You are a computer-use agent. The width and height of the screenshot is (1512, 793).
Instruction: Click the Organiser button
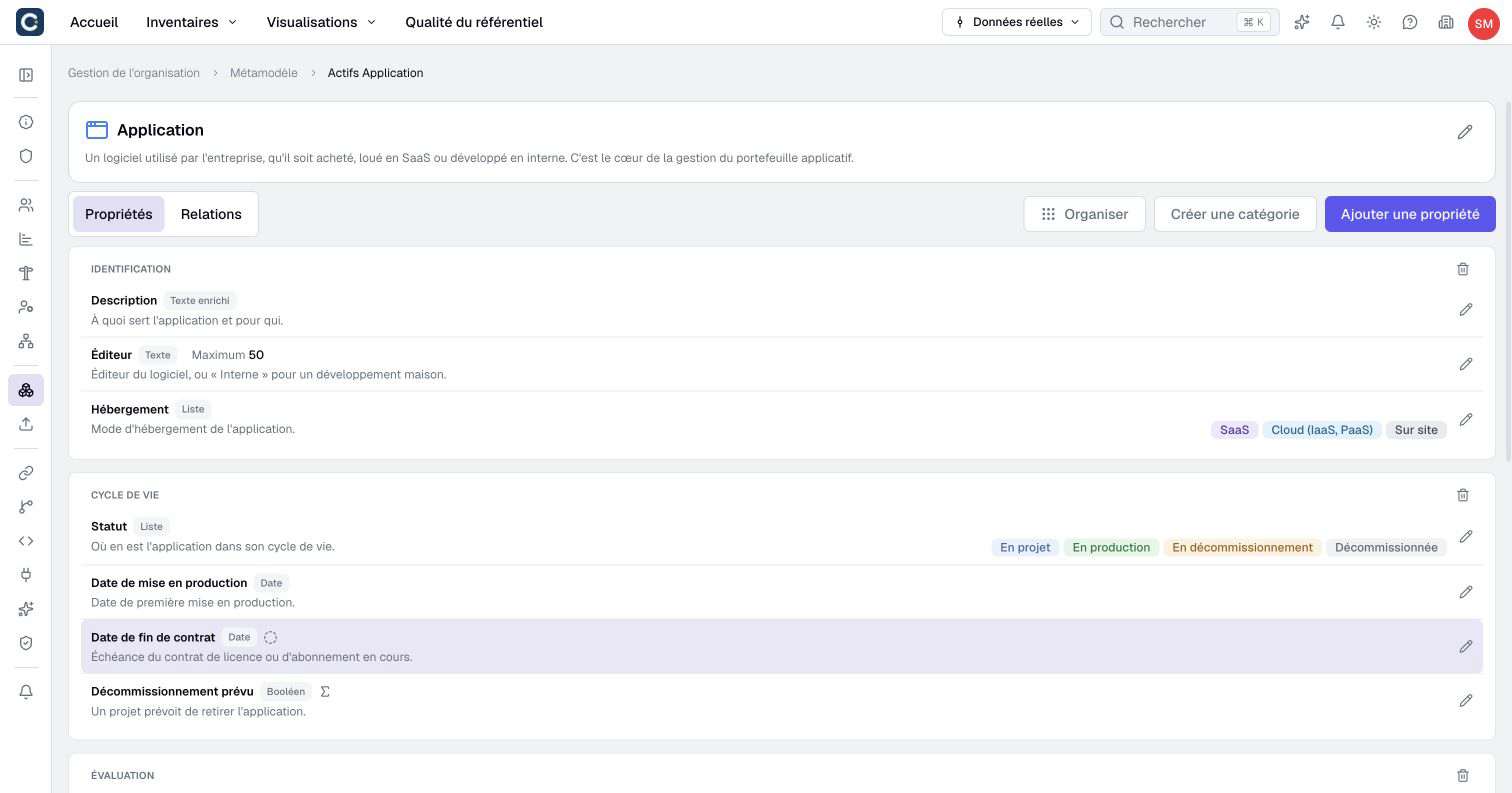1084,214
